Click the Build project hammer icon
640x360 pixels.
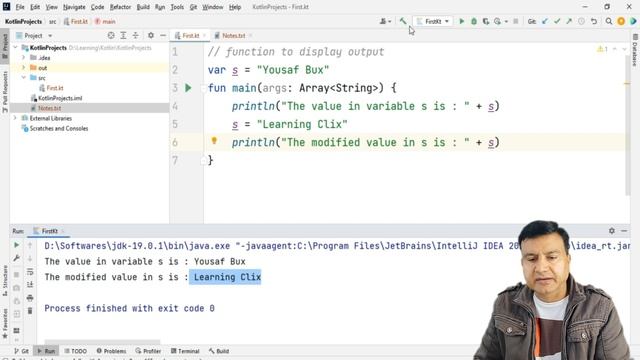point(403,21)
